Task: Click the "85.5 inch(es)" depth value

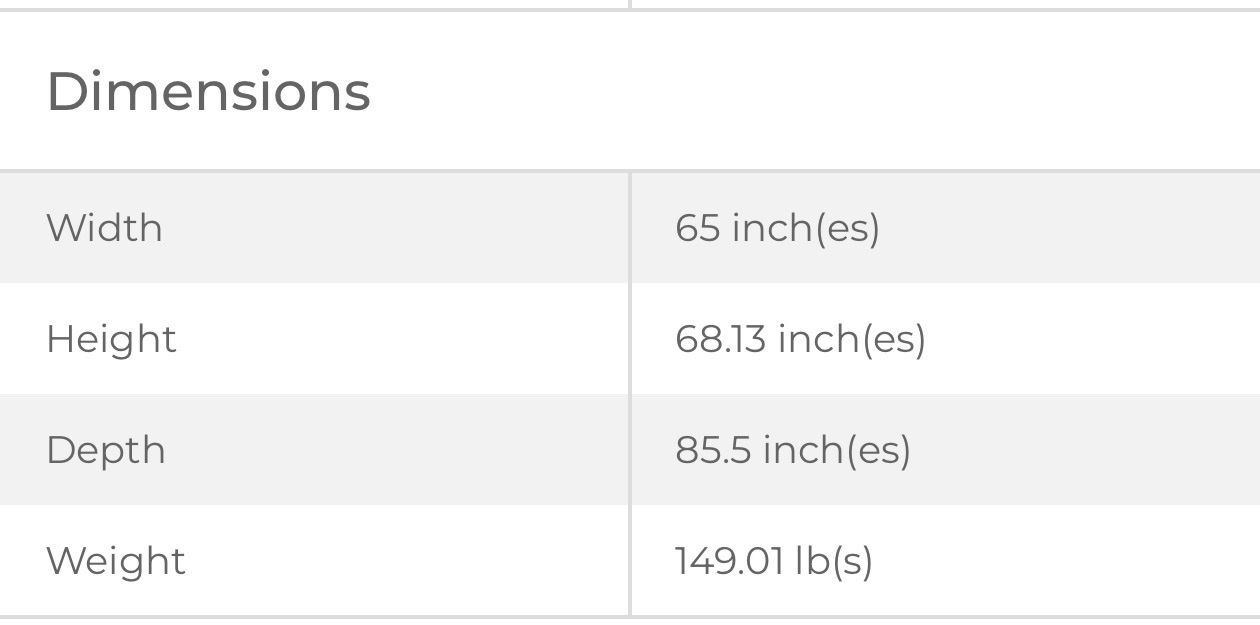Action: coord(793,451)
